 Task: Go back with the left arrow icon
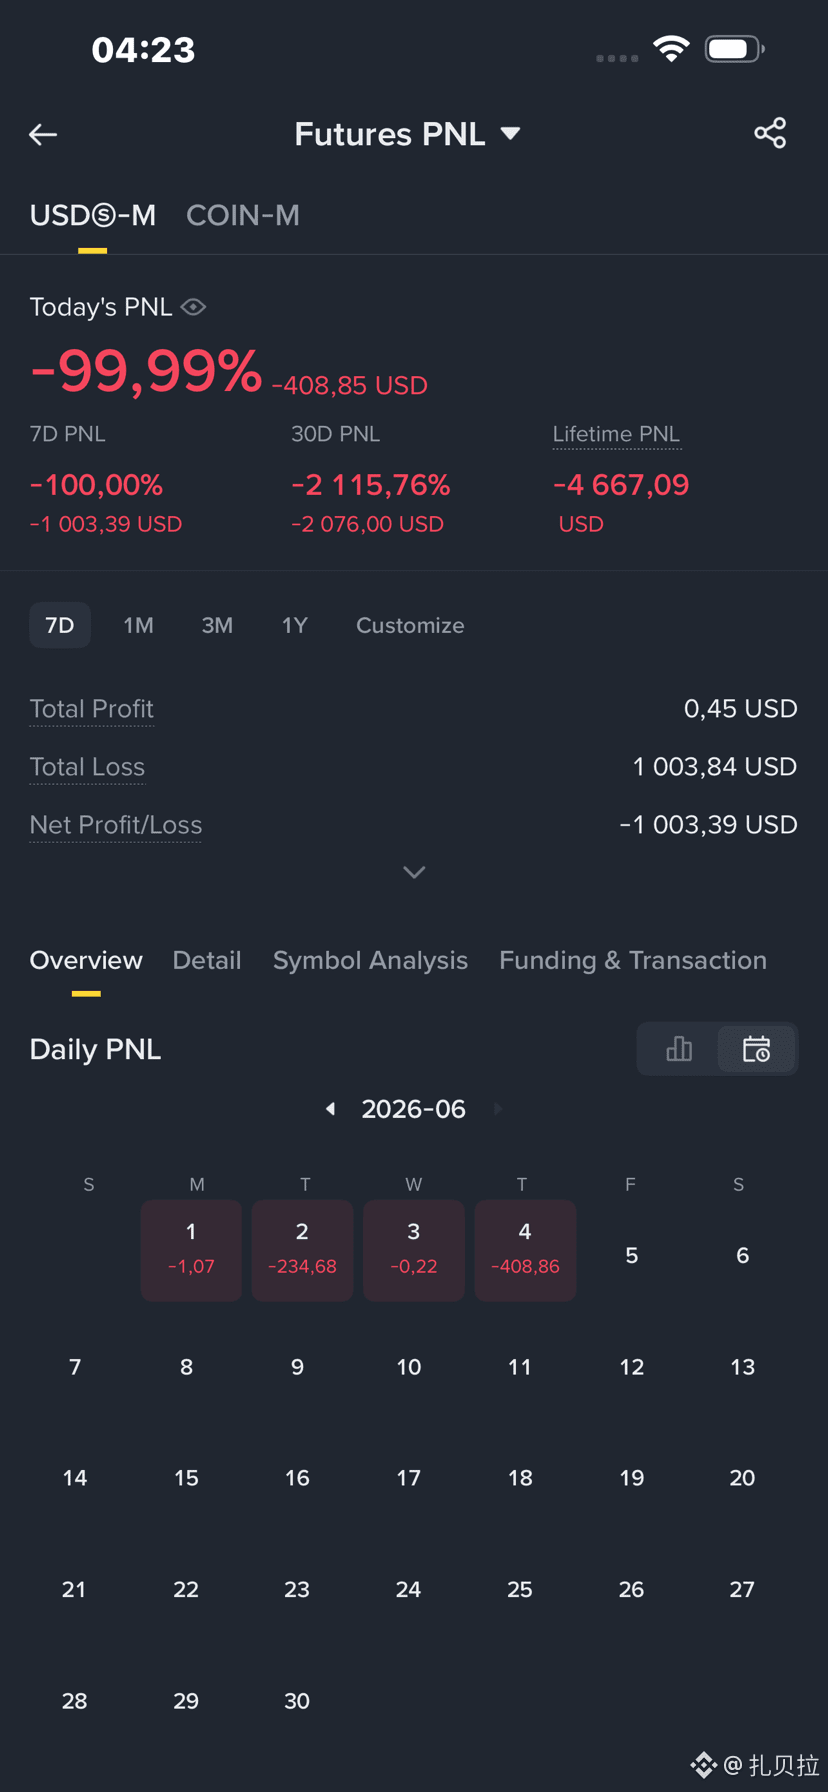[43, 134]
